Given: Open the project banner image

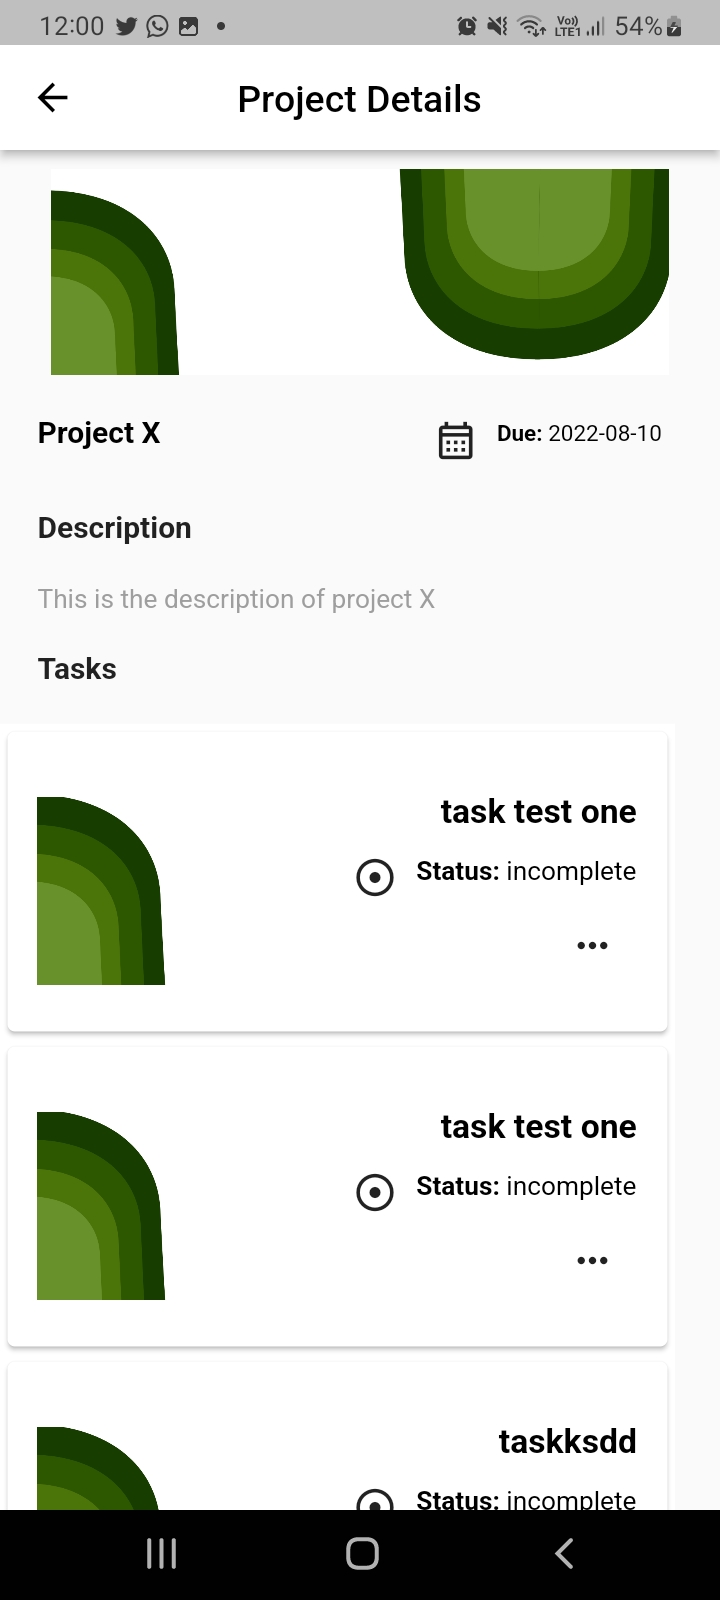Looking at the screenshot, I should (x=360, y=272).
